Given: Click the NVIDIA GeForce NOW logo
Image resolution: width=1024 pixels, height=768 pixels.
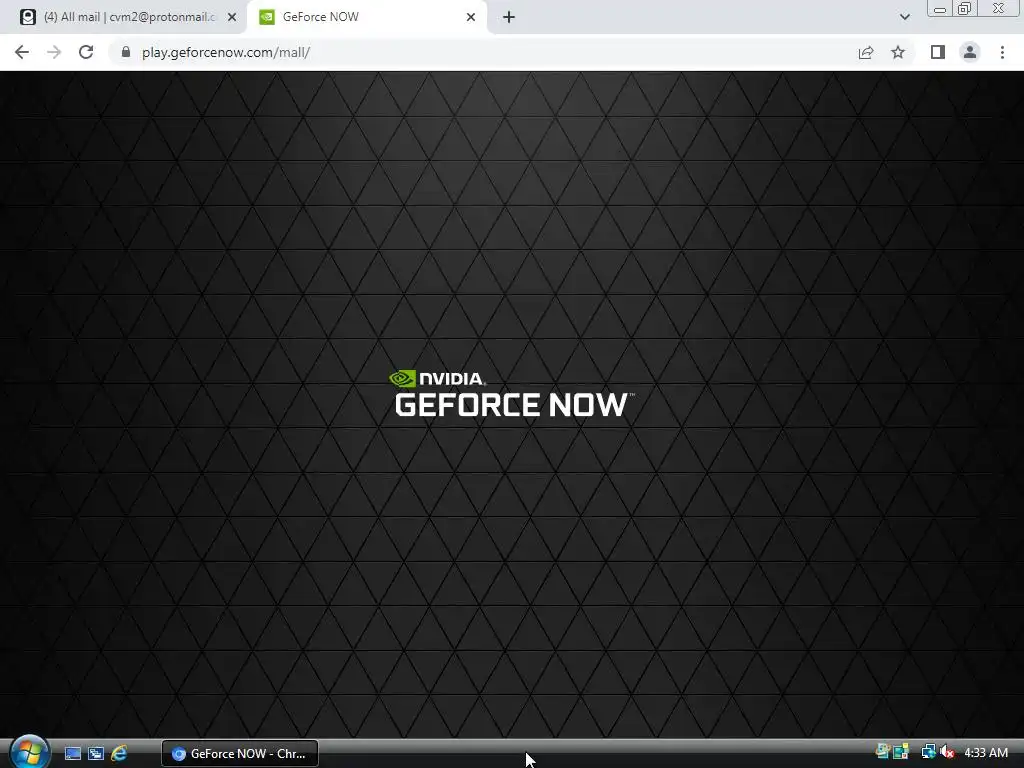Looking at the screenshot, I should coord(511,394).
